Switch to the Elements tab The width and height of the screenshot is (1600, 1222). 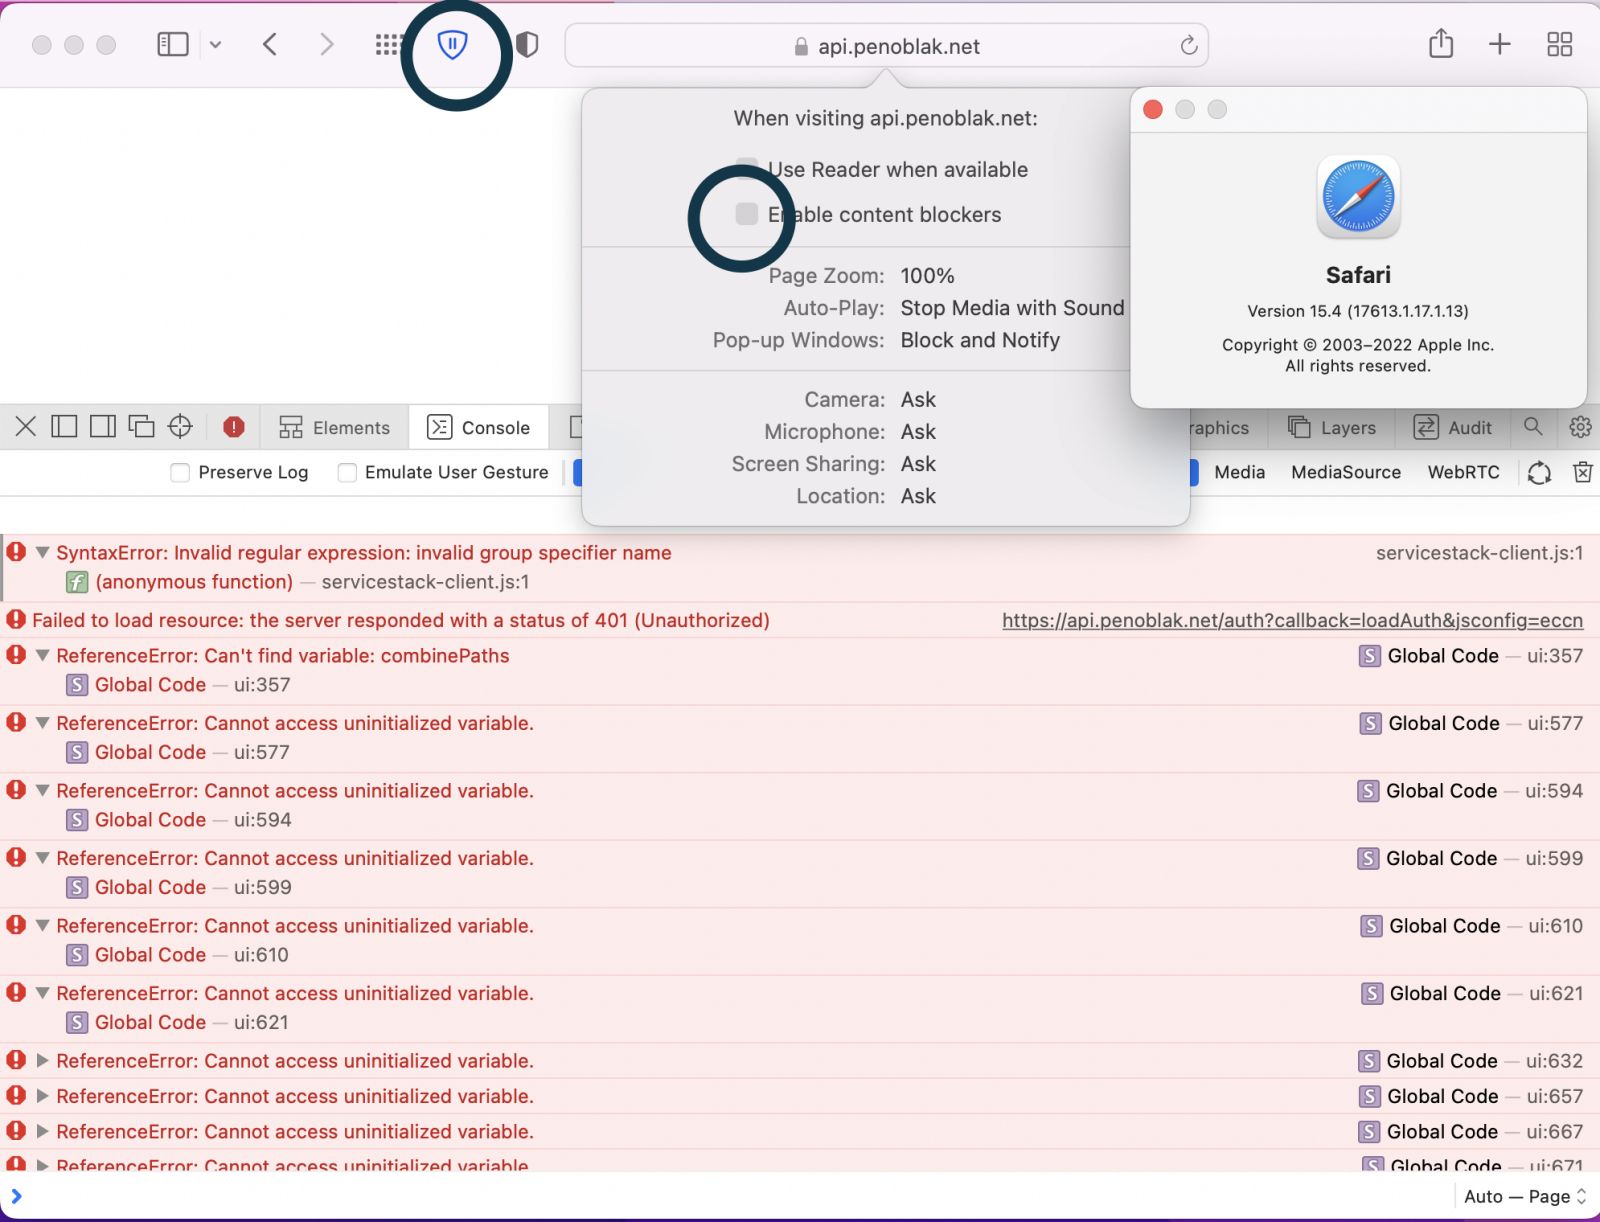pyautogui.click(x=335, y=427)
